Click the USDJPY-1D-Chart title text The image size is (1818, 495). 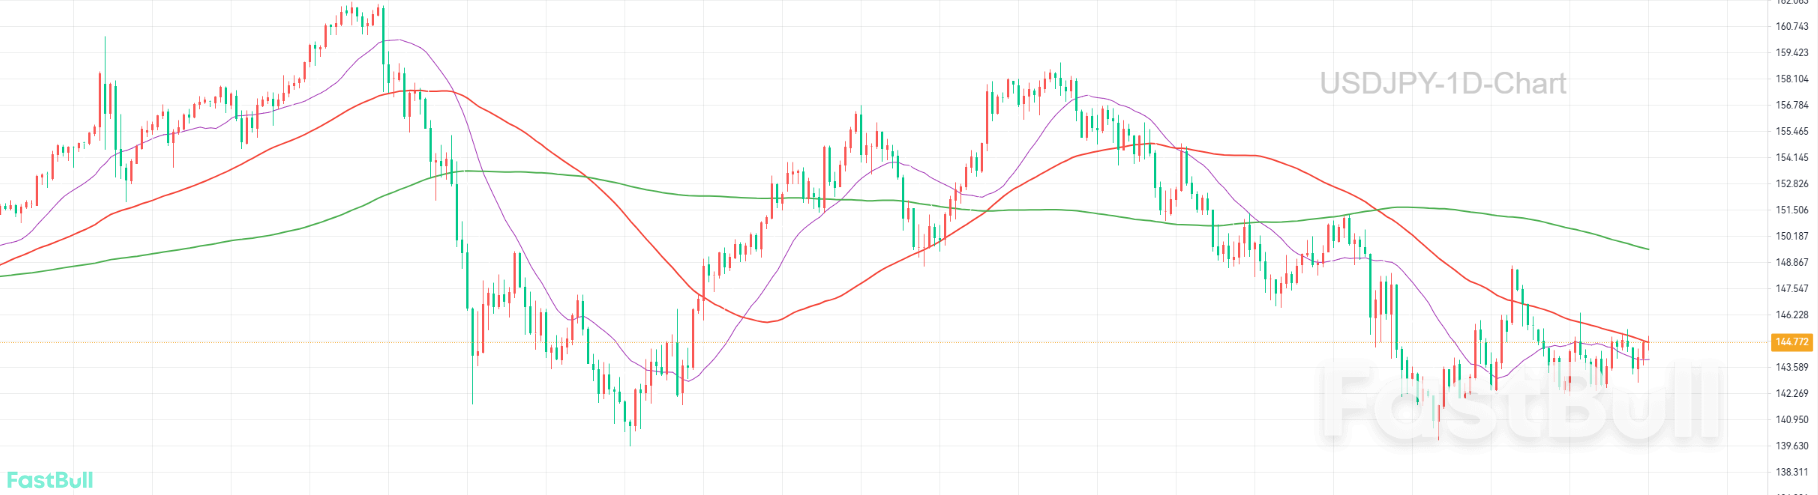point(1442,83)
